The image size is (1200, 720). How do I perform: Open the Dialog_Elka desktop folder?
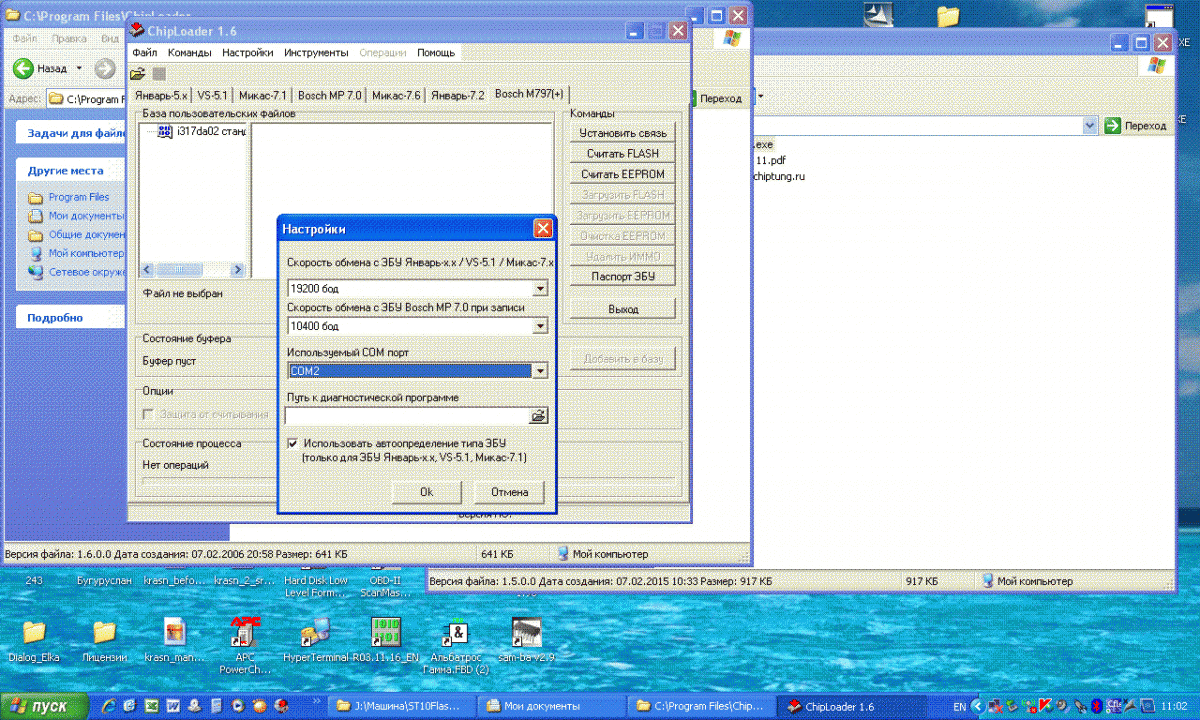click(34, 633)
